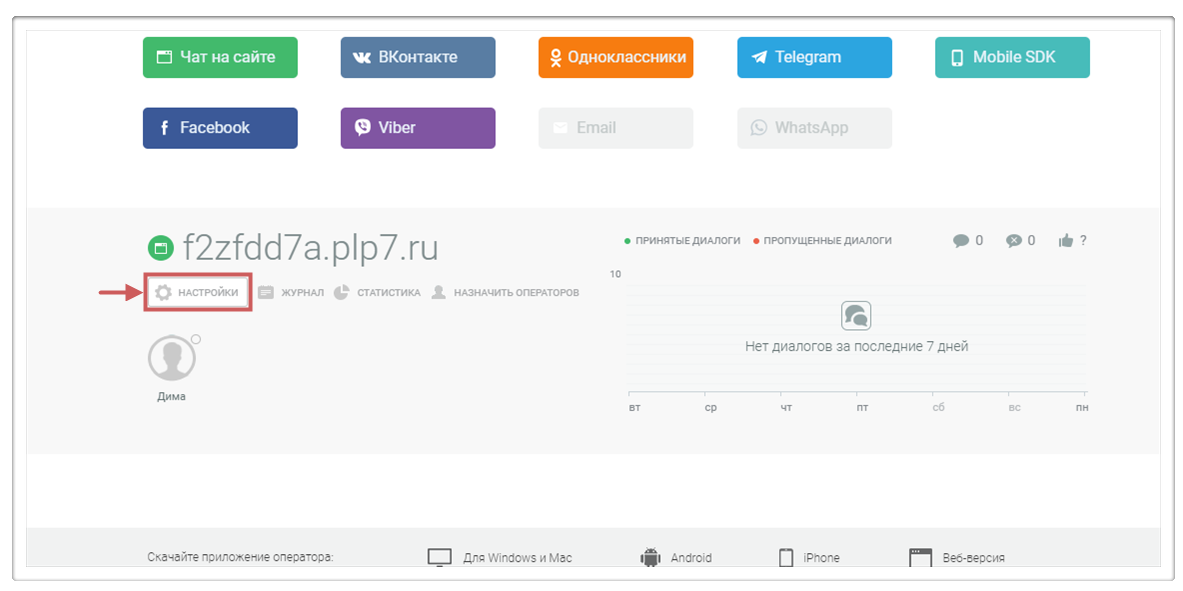Click operator Дима's avatar
Viewport: 1183px width, 591px height.
(171, 359)
